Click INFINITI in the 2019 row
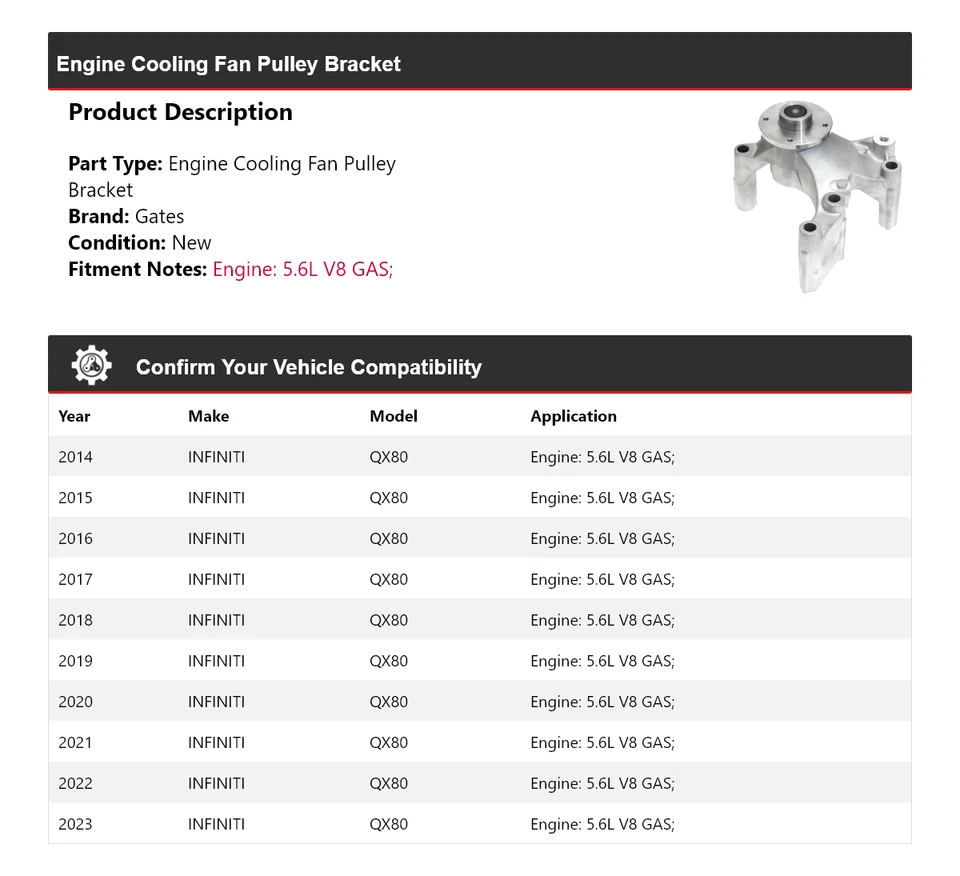 216,661
